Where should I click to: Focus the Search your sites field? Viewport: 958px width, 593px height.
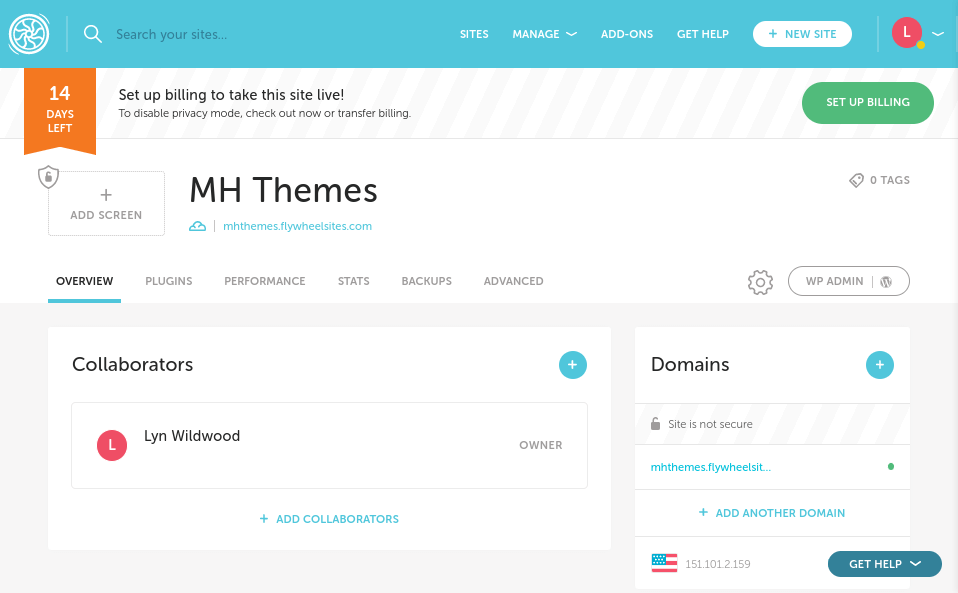coord(172,34)
